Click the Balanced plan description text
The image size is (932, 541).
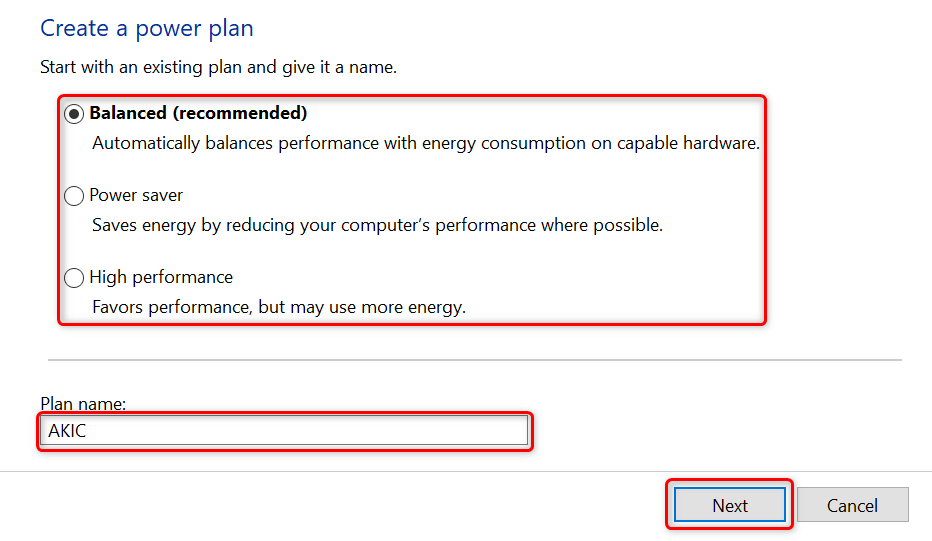(x=426, y=143)
